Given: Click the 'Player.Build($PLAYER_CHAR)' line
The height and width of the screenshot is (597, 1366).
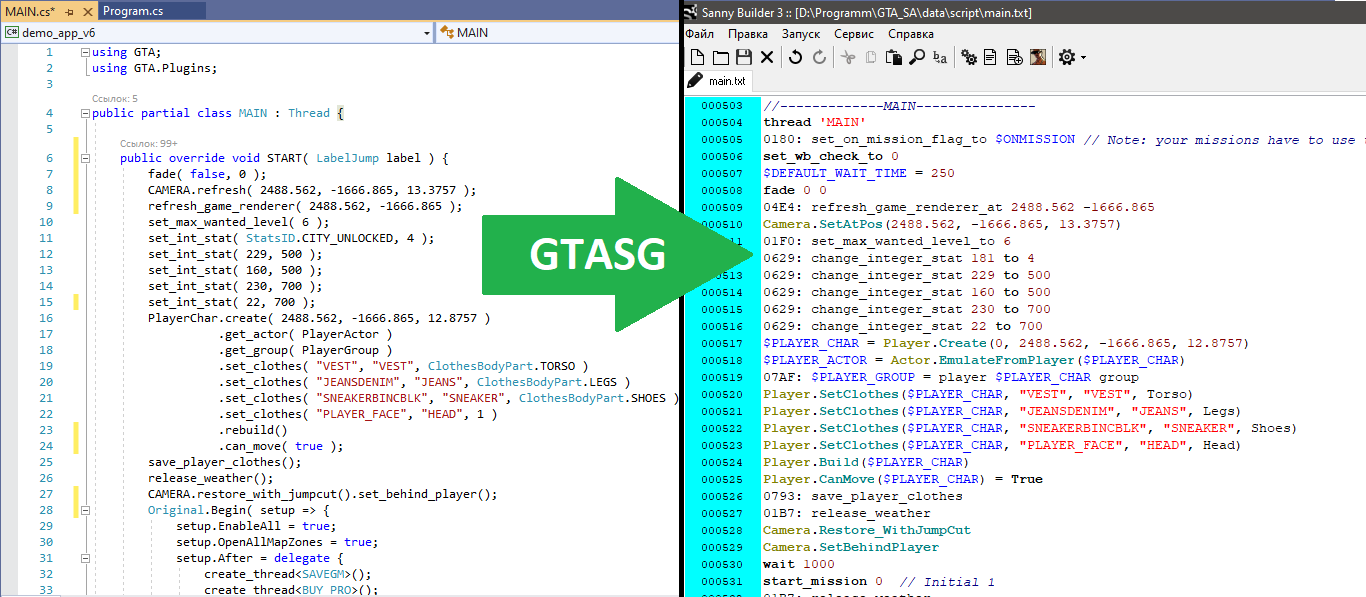Looking at the screenshot, I should (x=866, y=463).
